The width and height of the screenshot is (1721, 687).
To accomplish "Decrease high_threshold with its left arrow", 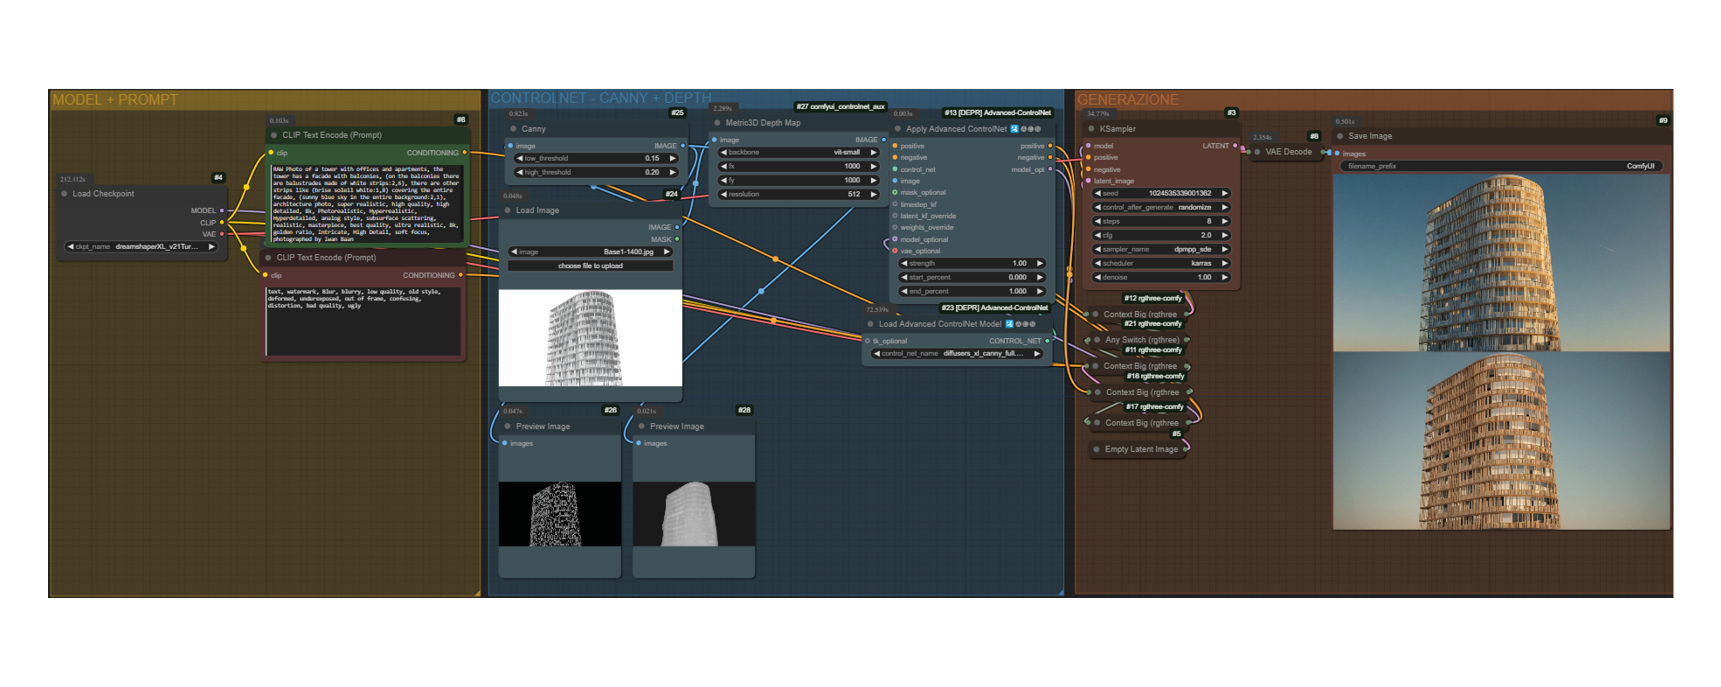I will (519, 172).
